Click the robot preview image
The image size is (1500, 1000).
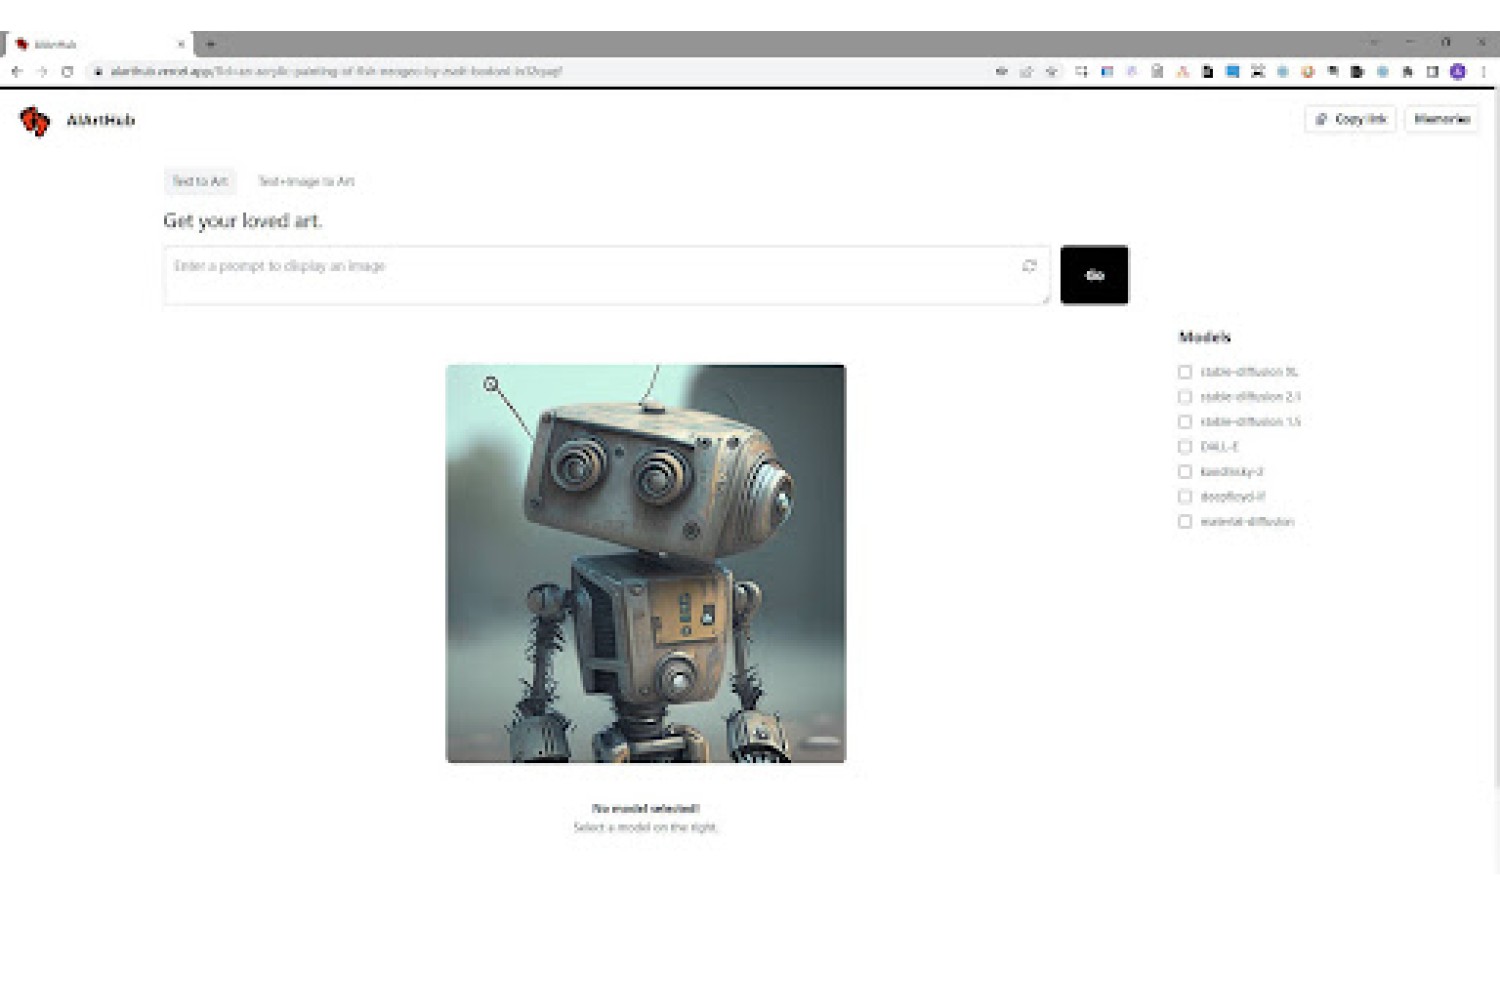pos(646,564)
